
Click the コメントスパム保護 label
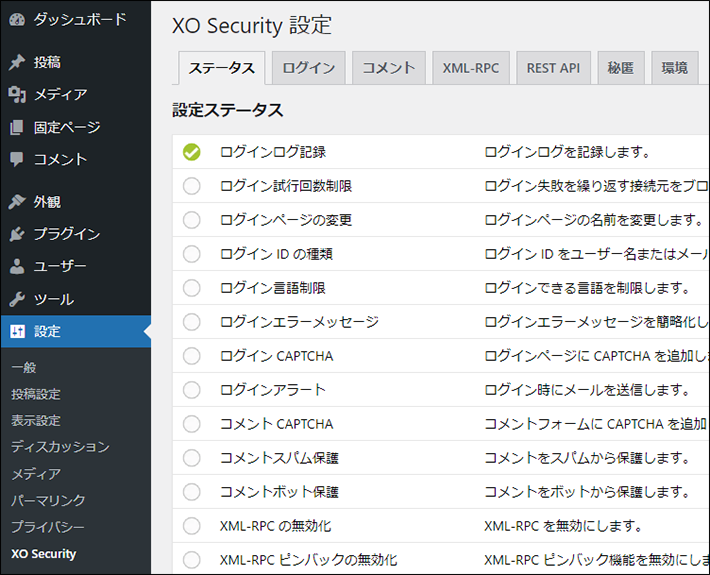279,458
